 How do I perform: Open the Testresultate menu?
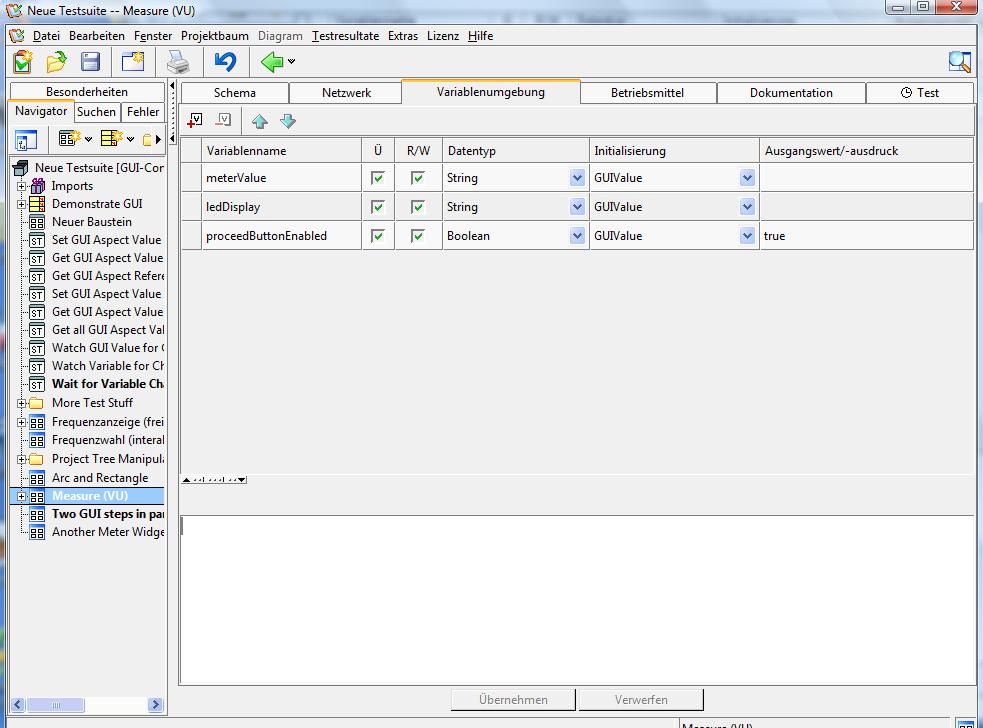(x=345, y=36)
